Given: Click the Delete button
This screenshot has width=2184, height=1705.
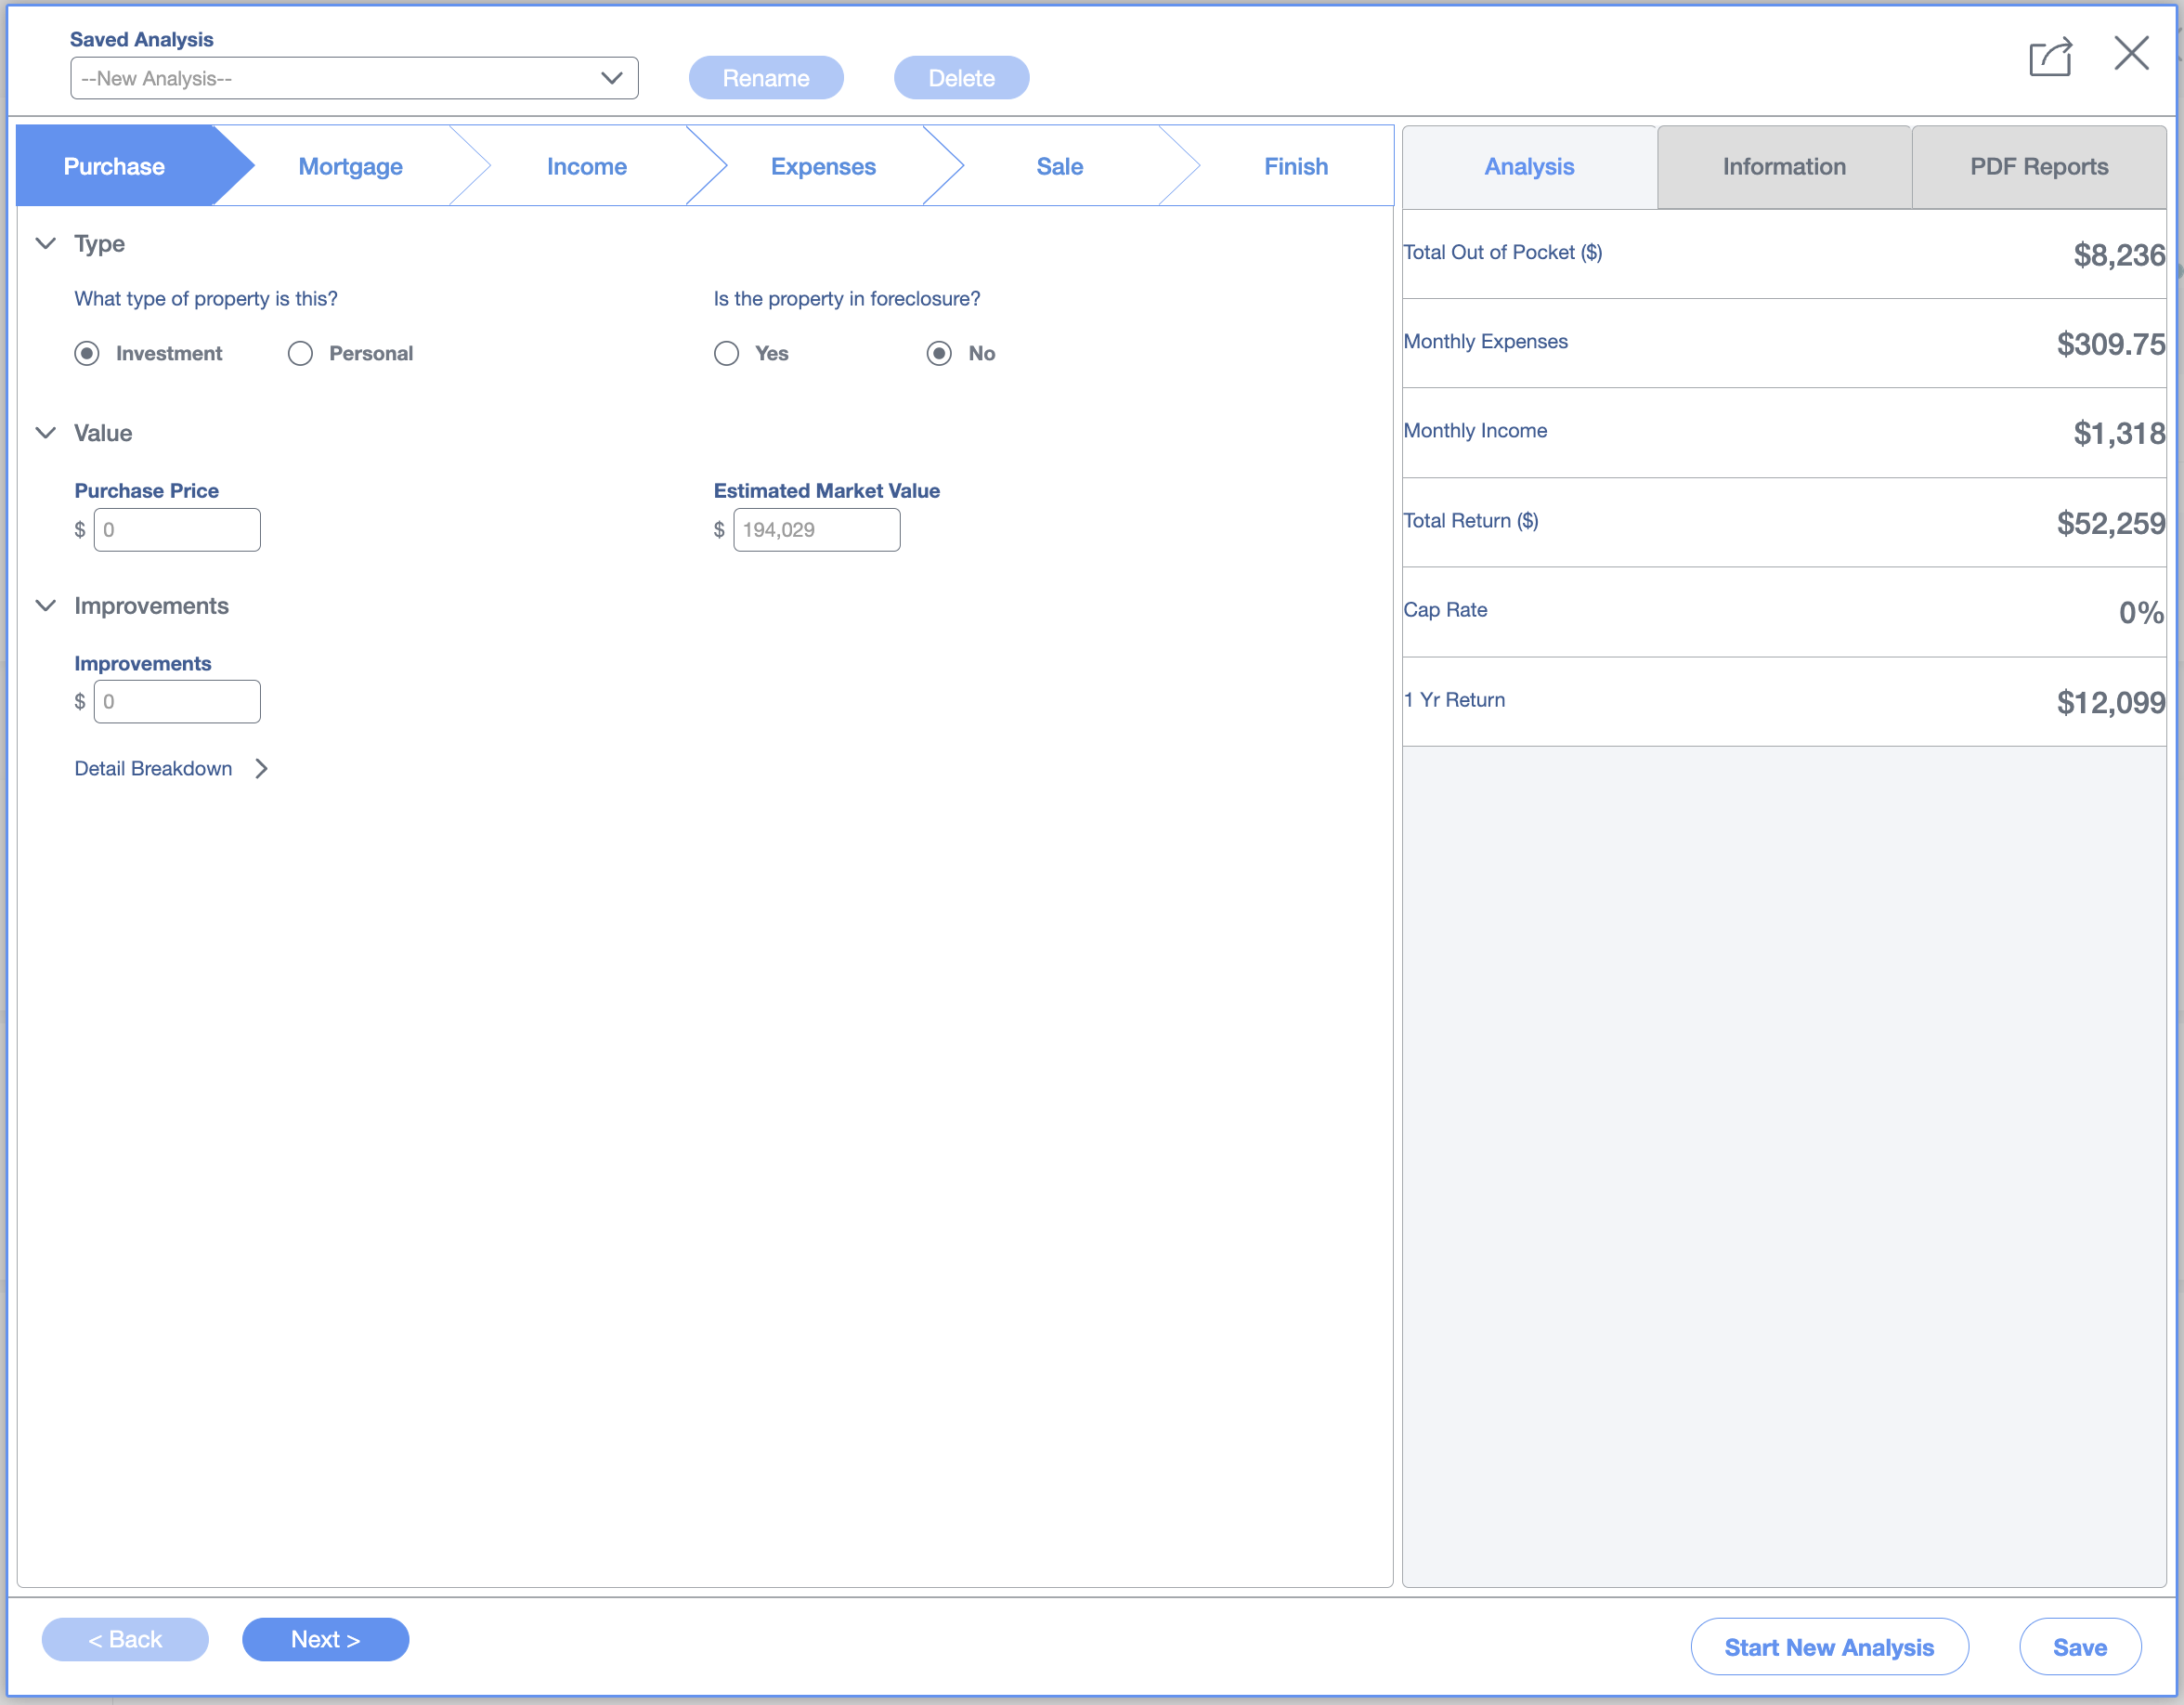Looking at the screenshot, I should 960,77.
